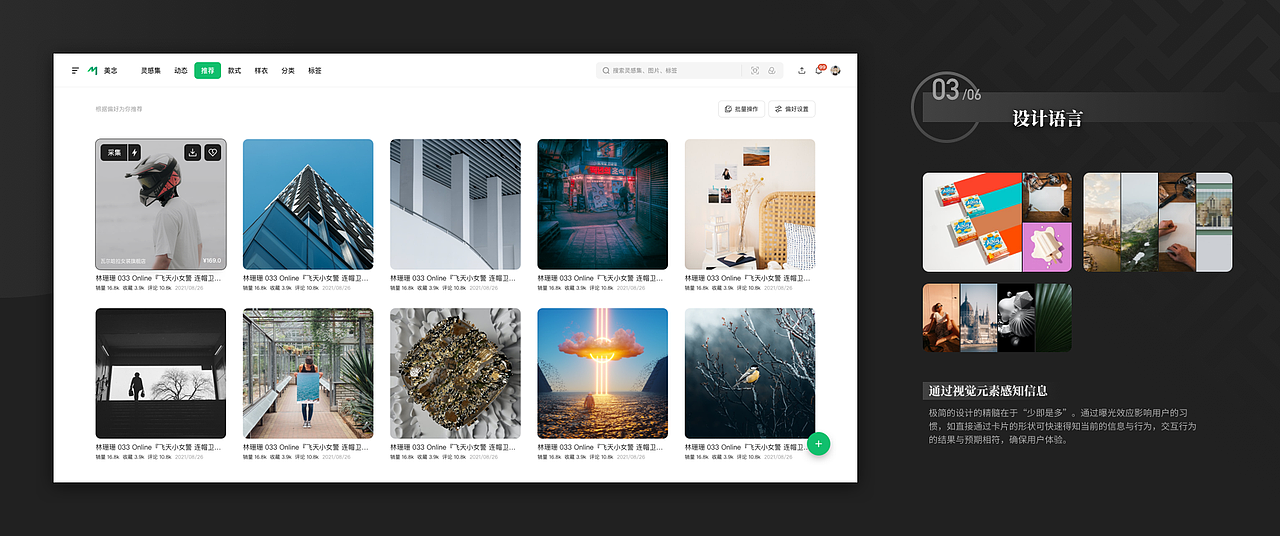This screenshot has width=1280, height=536.
Task: Open 偏好设置 preferences
Action: tap(792, 109)
